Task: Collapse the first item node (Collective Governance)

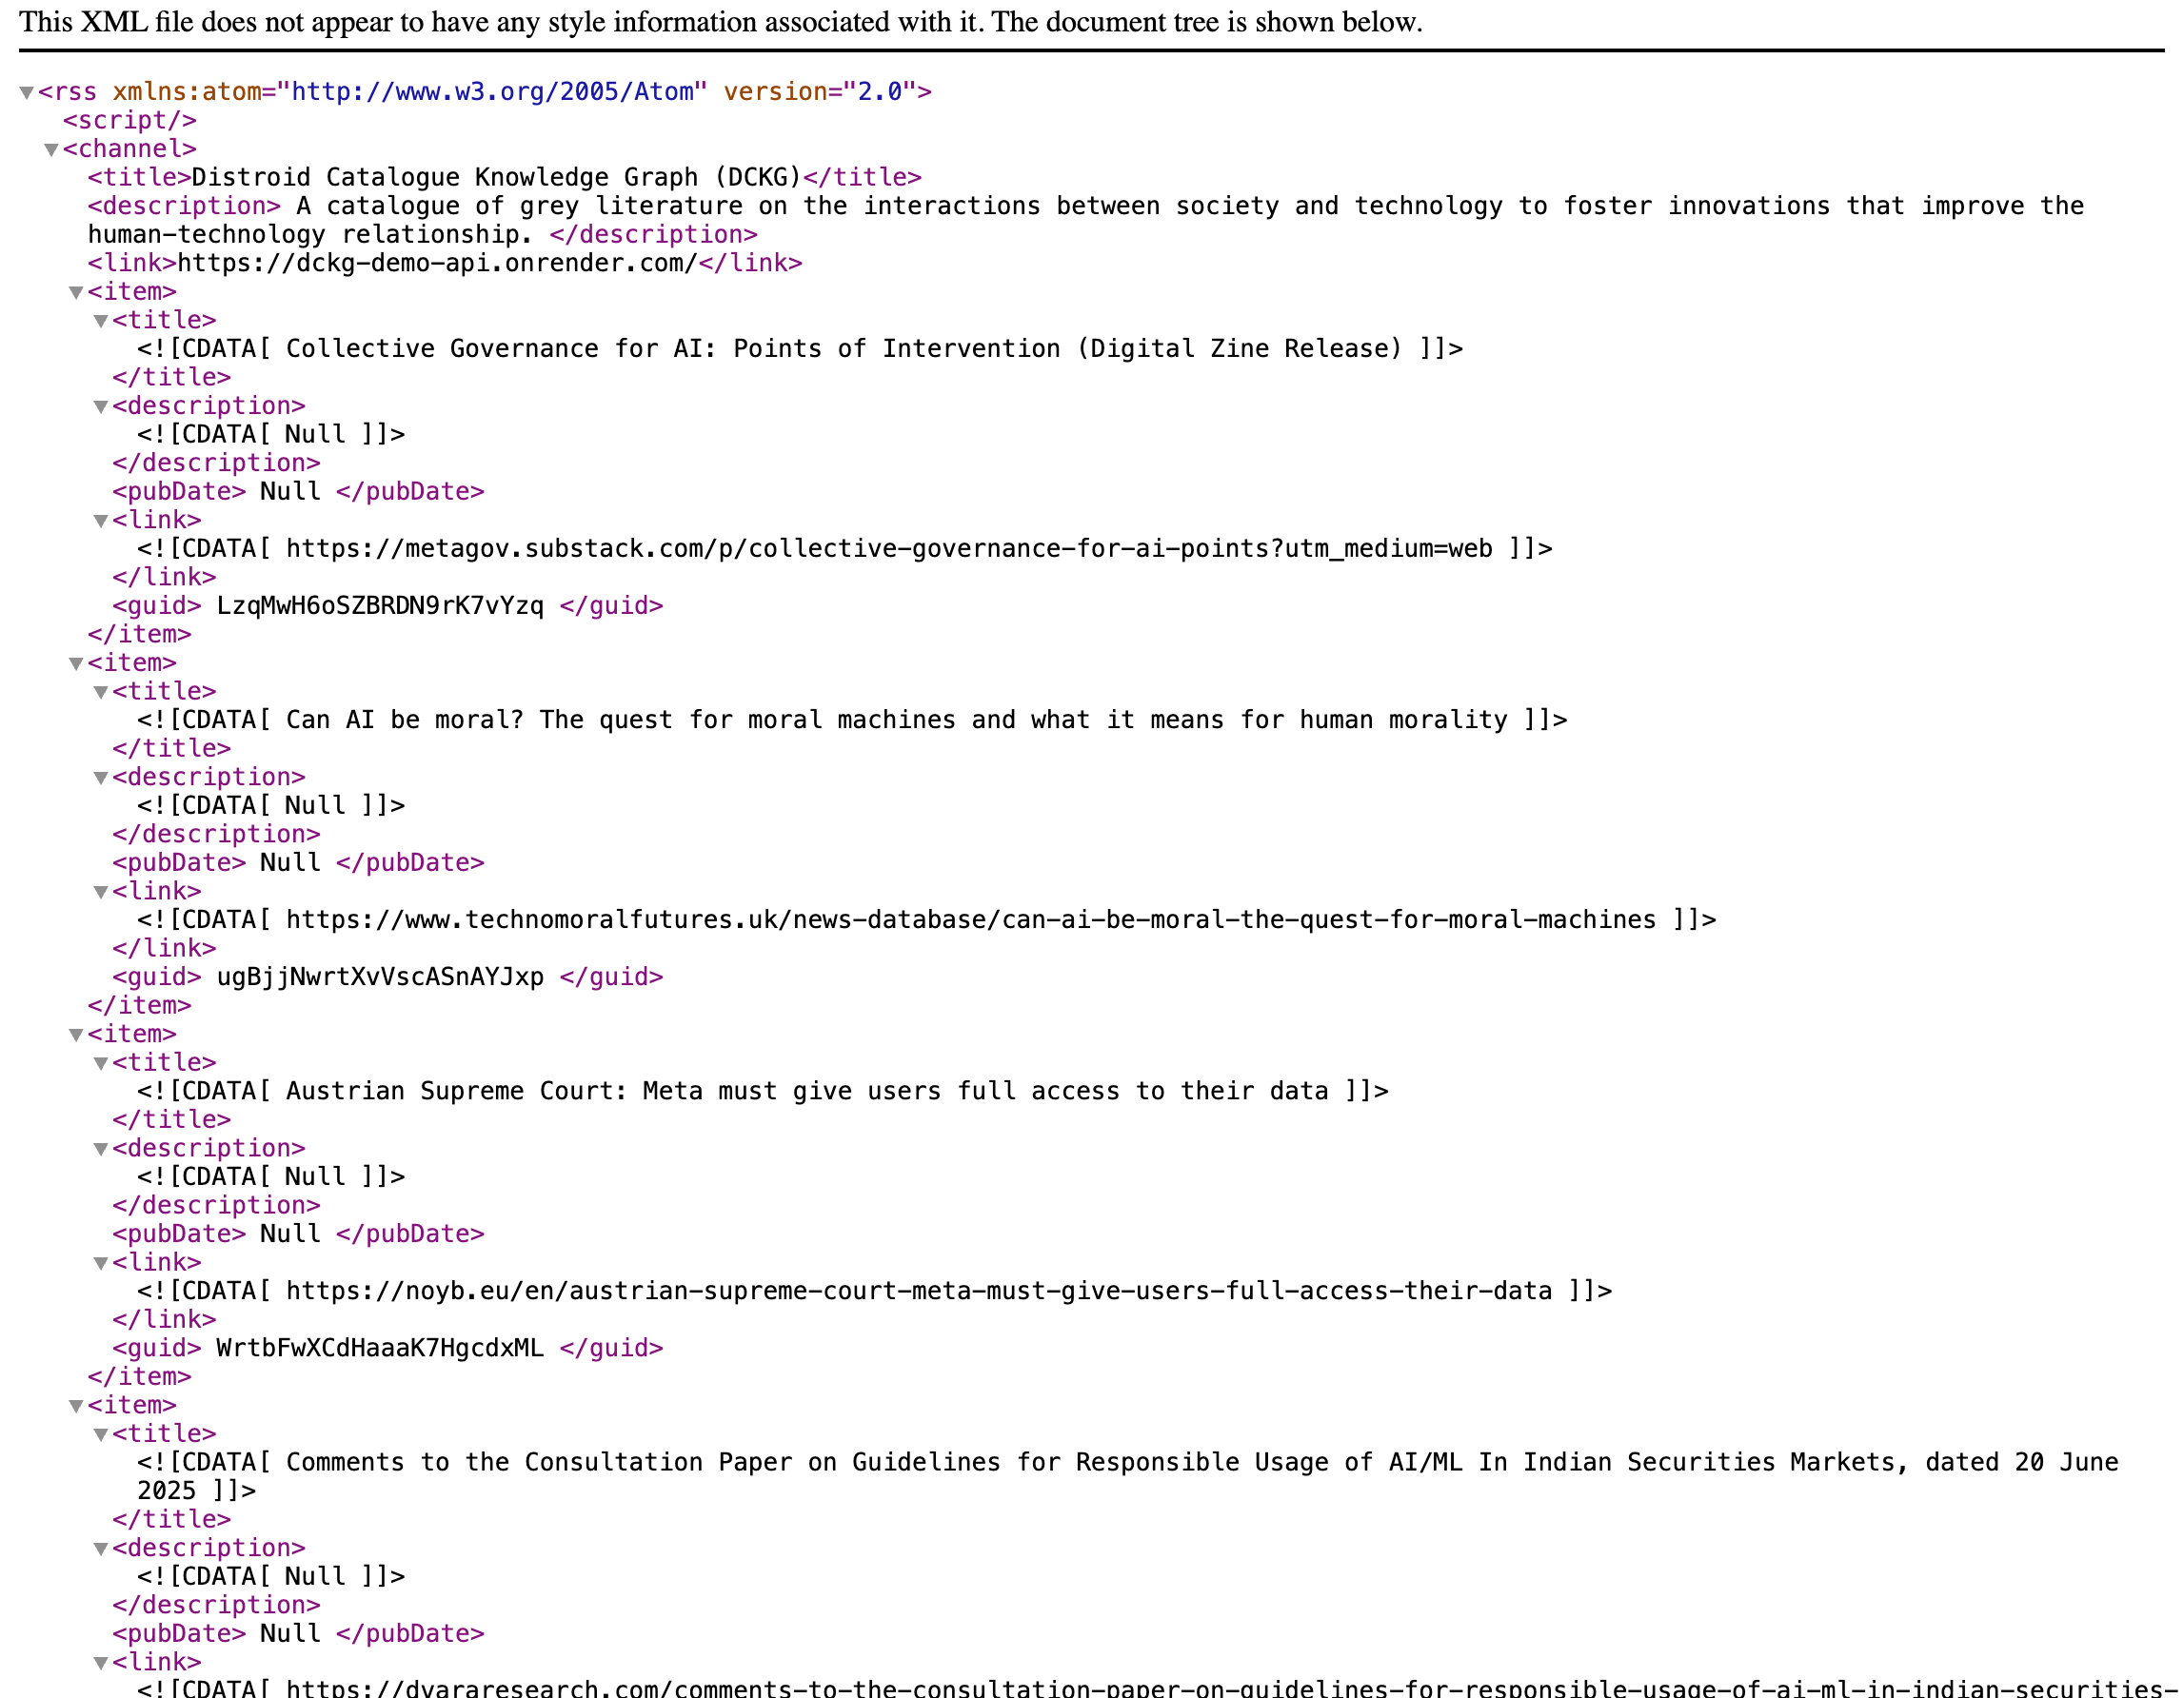Action: point(76,293)
